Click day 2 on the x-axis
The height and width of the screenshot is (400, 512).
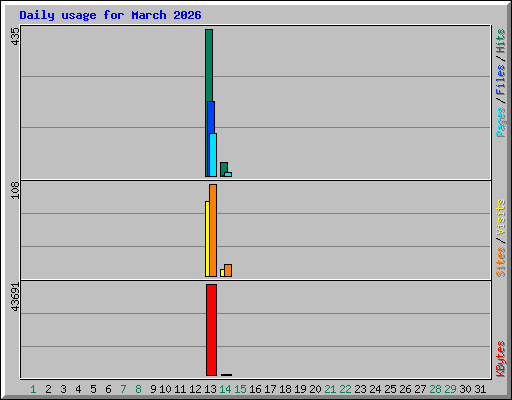(x=48, y=389)
